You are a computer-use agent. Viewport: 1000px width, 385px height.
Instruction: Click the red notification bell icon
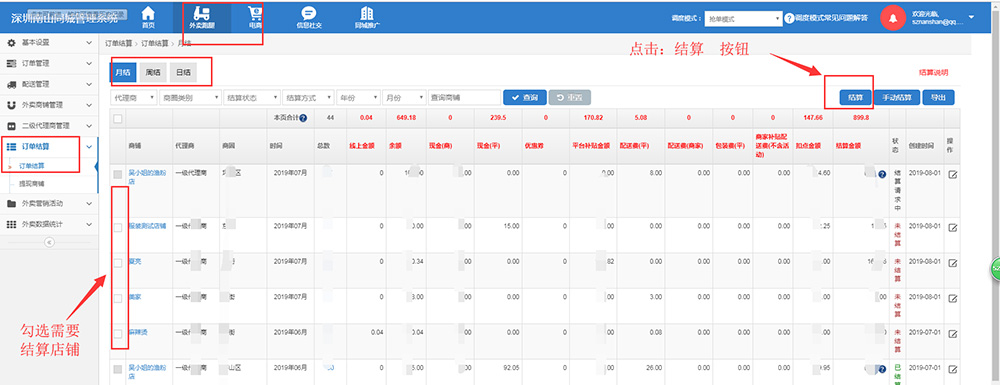click(893, 18)
